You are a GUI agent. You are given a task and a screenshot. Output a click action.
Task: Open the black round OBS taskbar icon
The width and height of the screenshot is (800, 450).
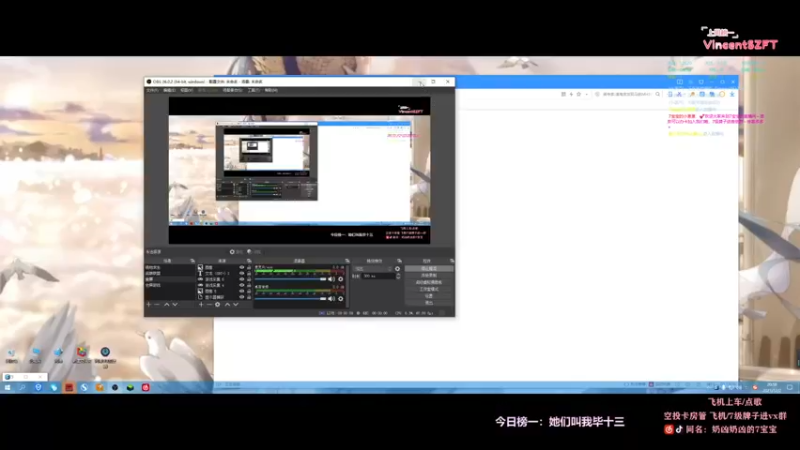click(115, 388)
